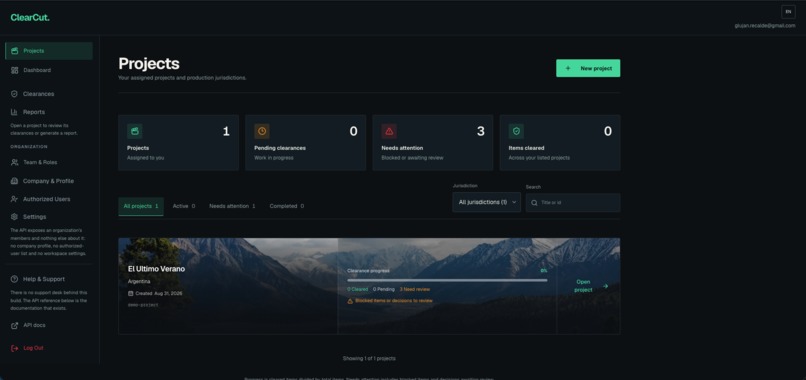The width and height of the screenshot is (806, 380).
Task: Click the plus icon on New project
Action: point(568,68)
